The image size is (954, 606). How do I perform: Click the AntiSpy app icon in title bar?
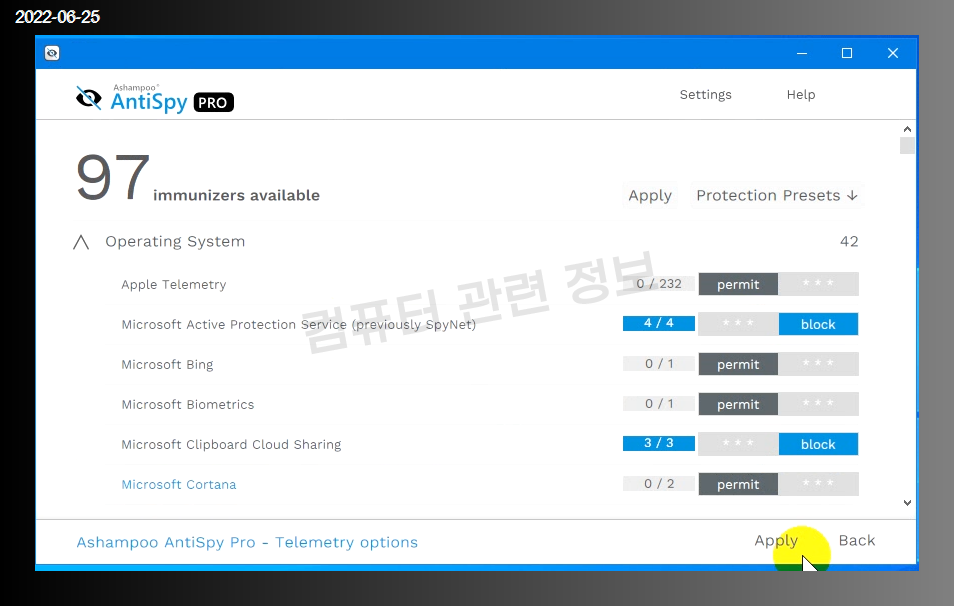click(x=52, y=53)
